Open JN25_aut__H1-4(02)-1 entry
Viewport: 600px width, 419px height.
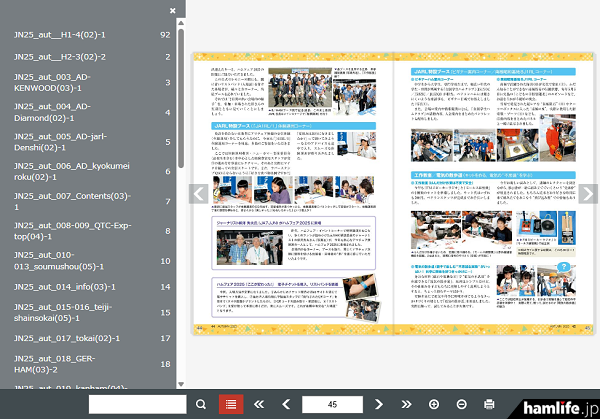(60, 35)
